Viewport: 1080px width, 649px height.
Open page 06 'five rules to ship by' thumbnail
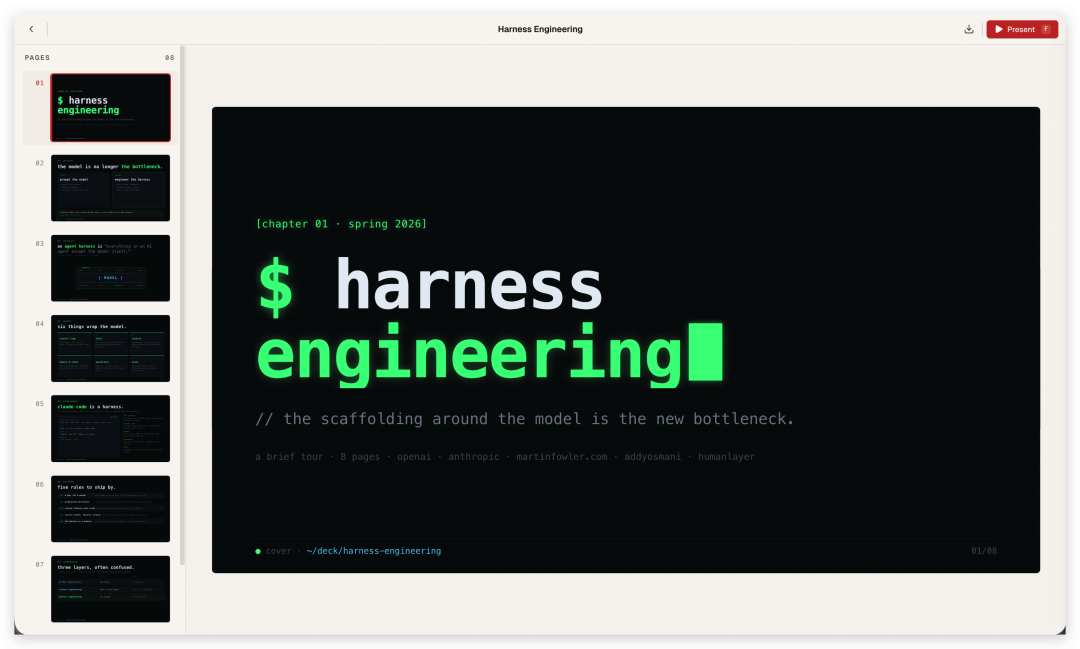click(110, 508)
